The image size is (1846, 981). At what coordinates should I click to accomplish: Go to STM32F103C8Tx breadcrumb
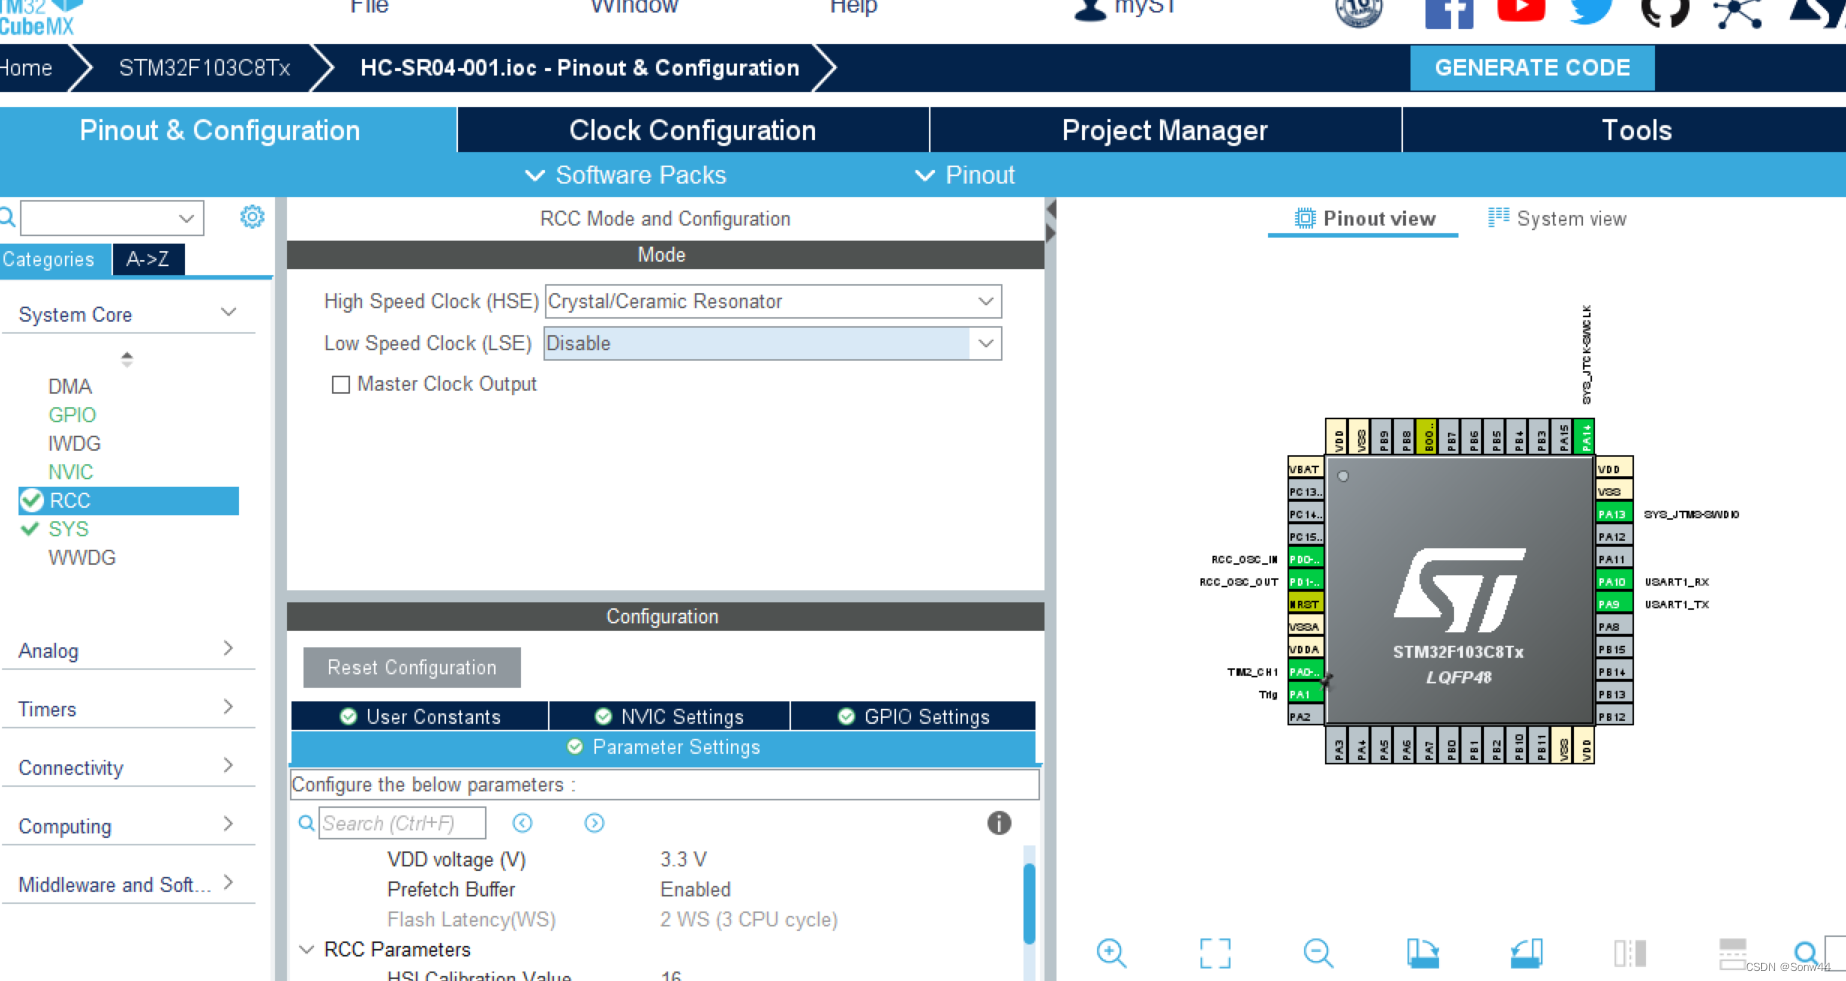(x=204, y=68)
